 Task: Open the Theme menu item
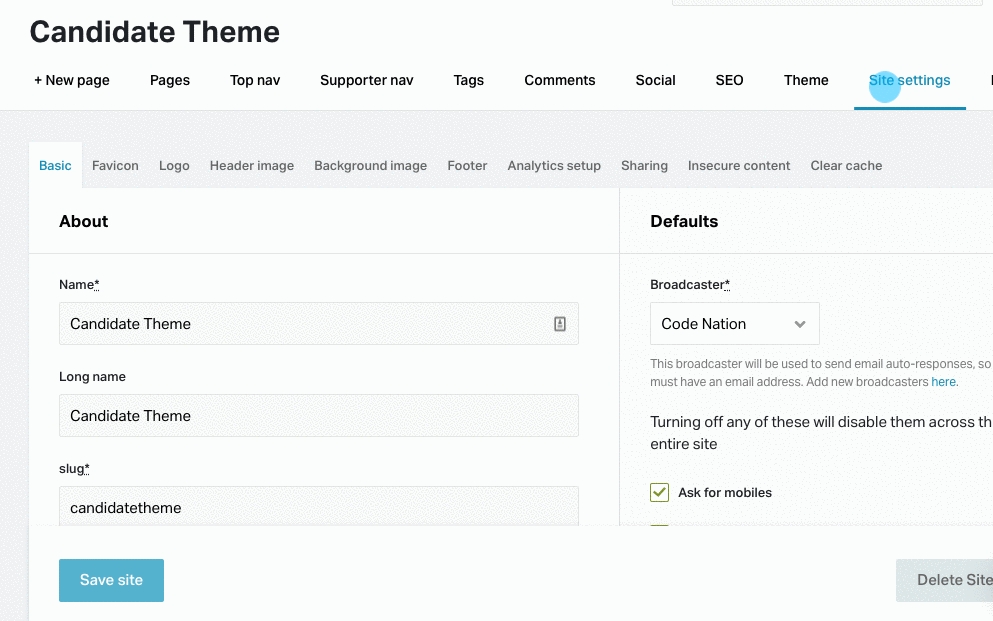[x=806, y=81]
